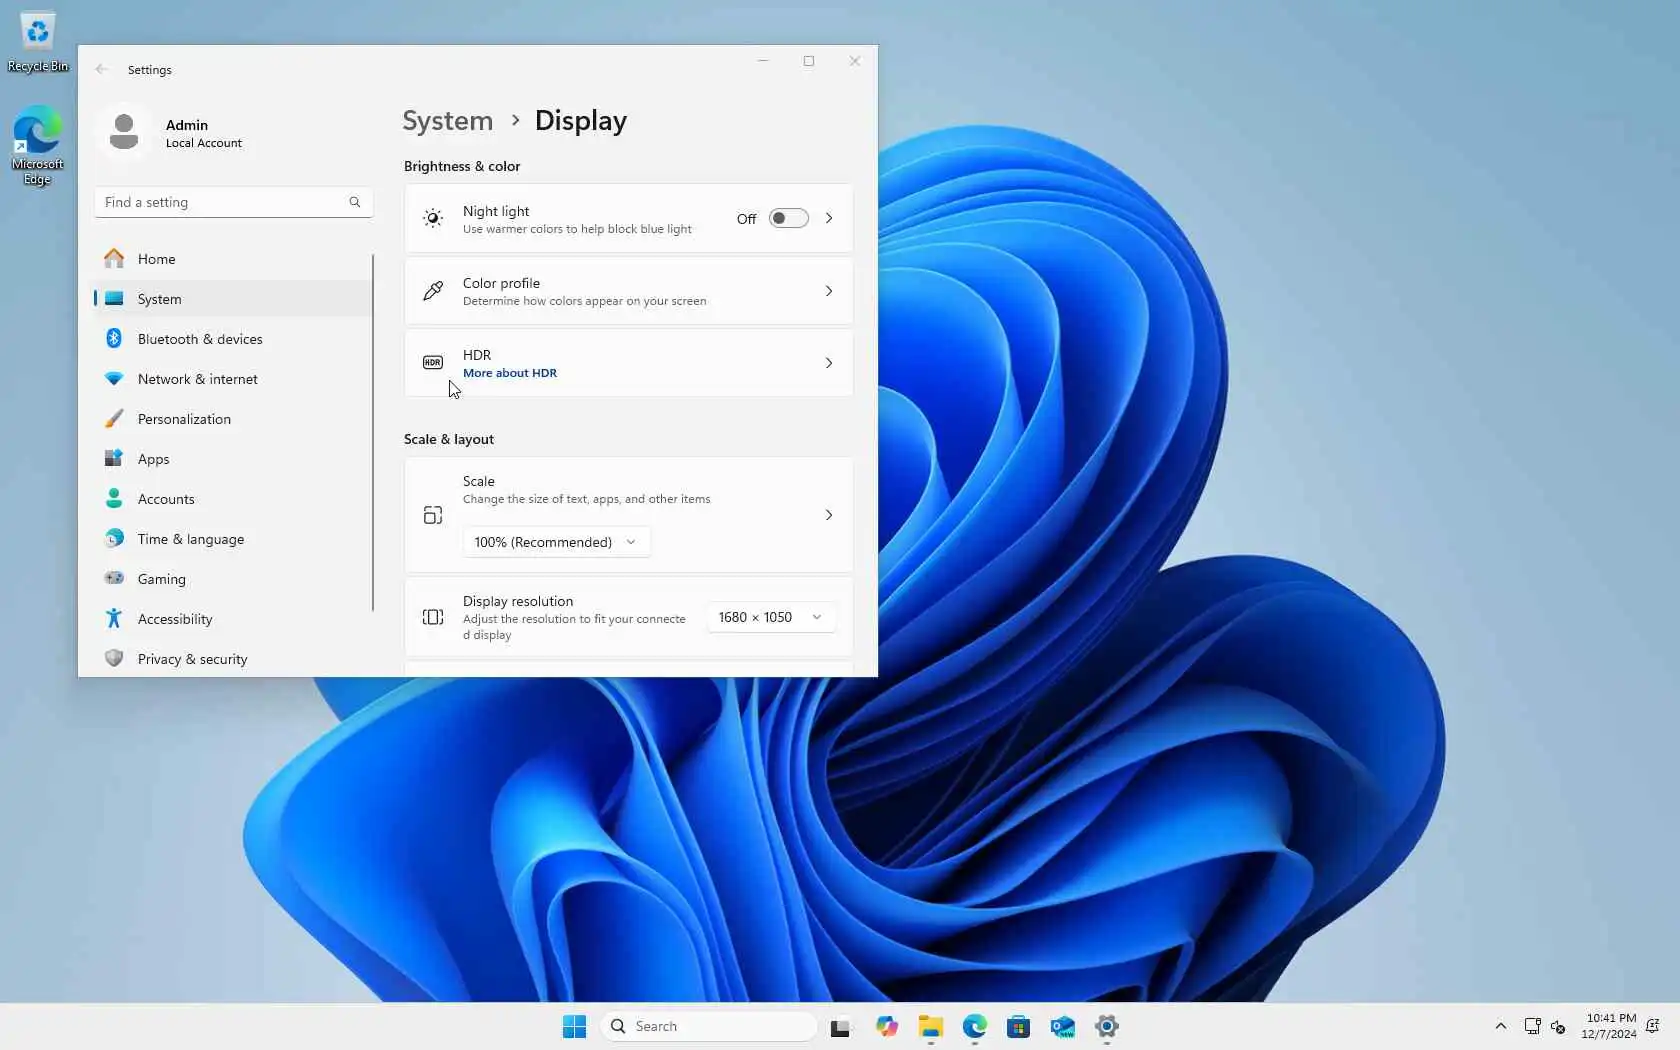
Task: Launch Copilot from the taskbar
Action: pyautogui.click(x=886, y=1026)
